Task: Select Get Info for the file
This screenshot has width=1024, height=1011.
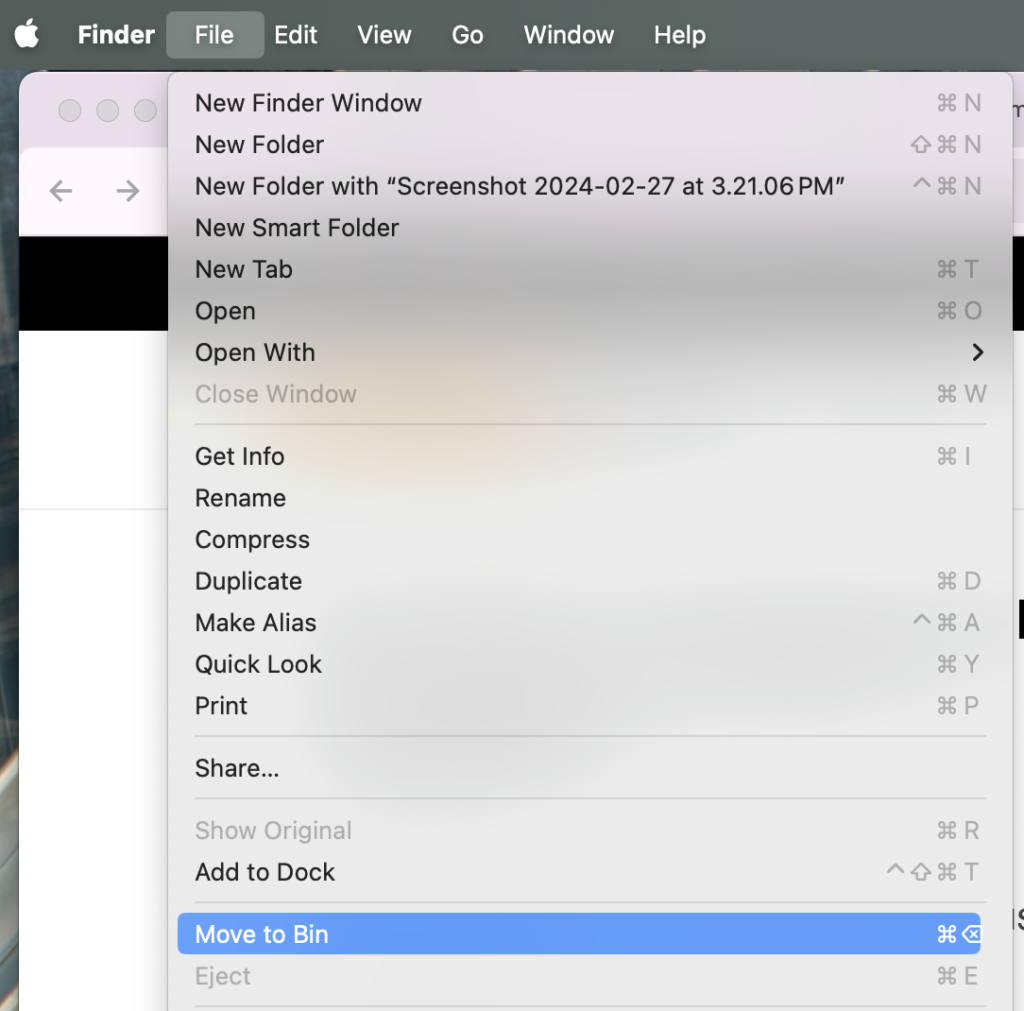Action: click(x=239, y=456)
